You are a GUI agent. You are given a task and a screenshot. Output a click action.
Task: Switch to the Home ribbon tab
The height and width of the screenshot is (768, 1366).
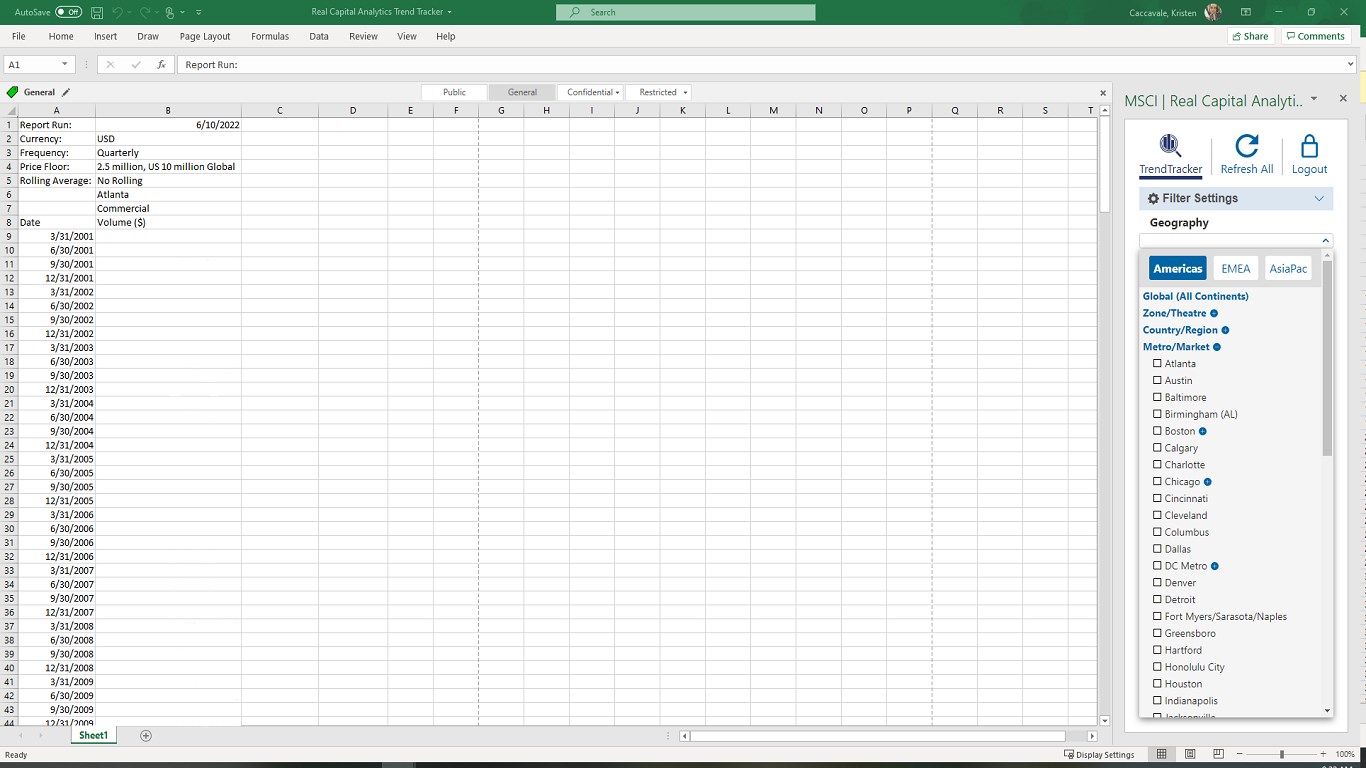point(61,36)
